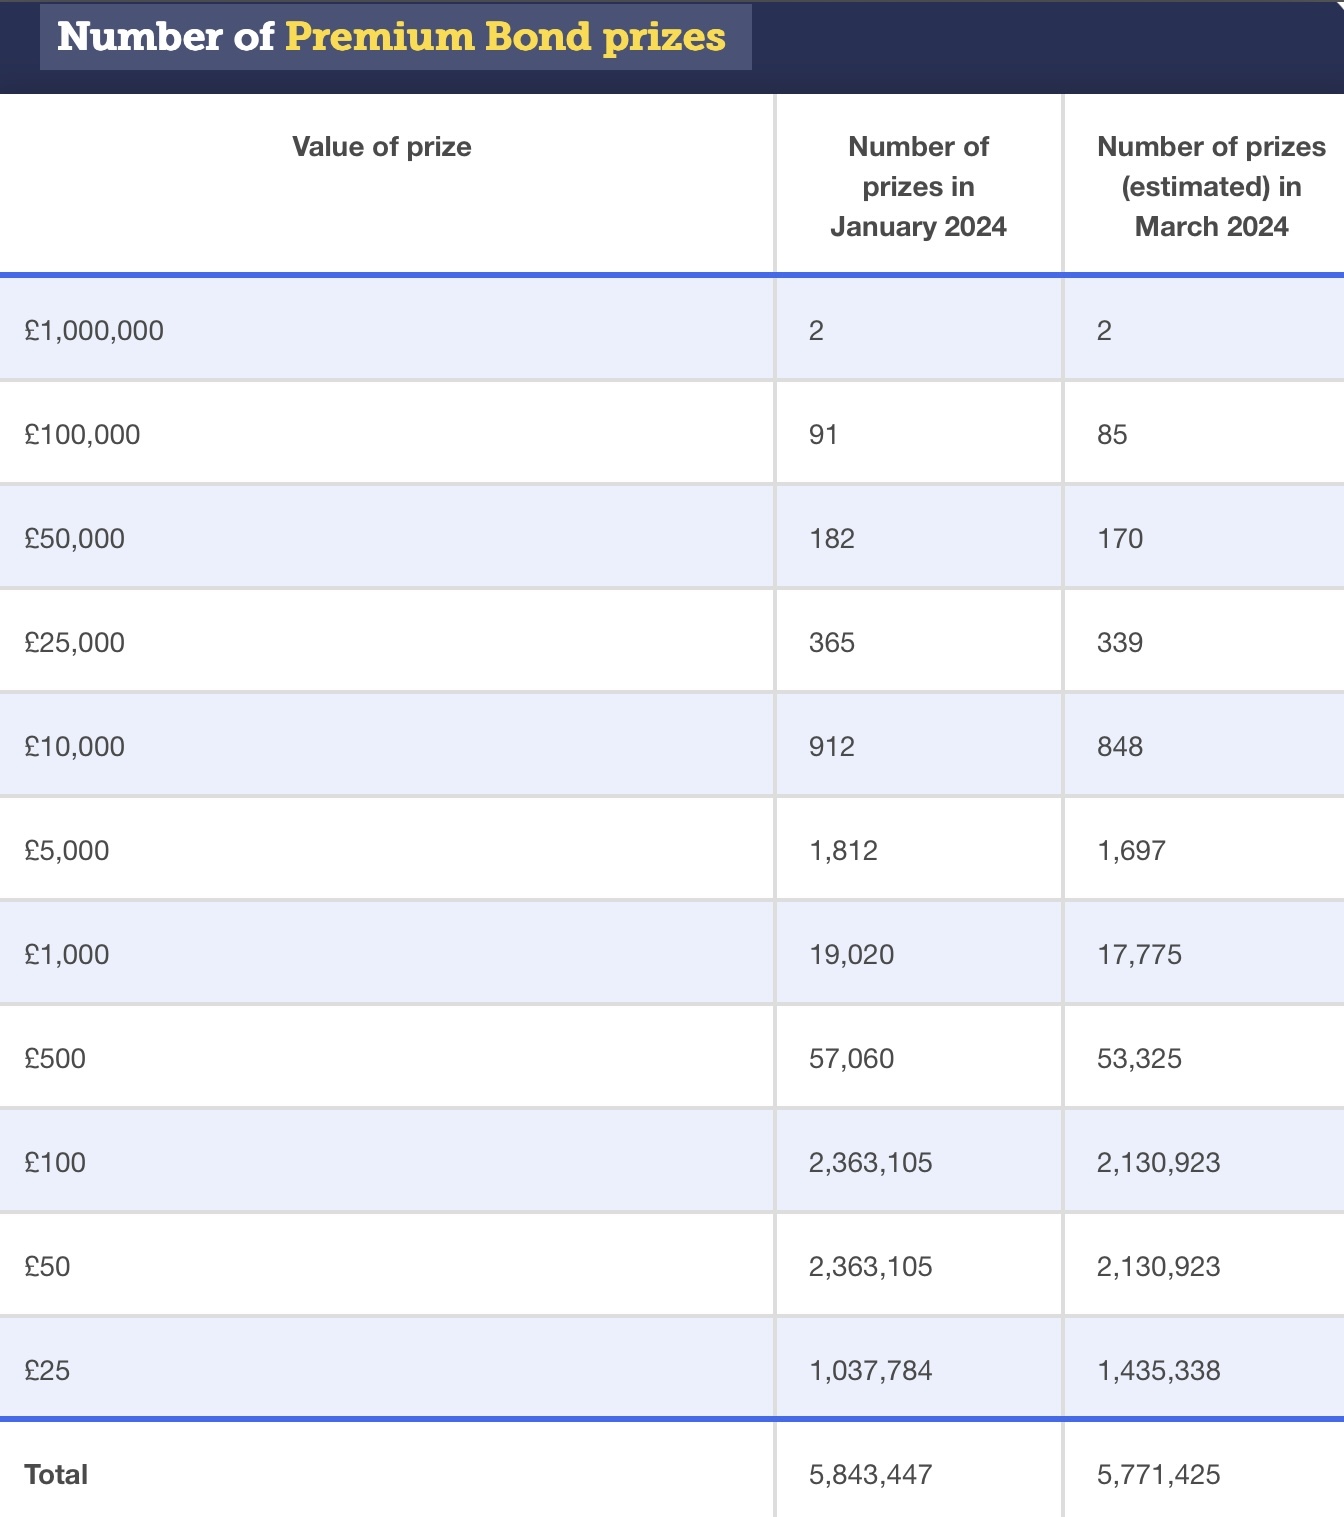Click the £500 prize row label
This screenshot has width=1344, height=1517.
pyautogui.click(x=55, y=1059)
